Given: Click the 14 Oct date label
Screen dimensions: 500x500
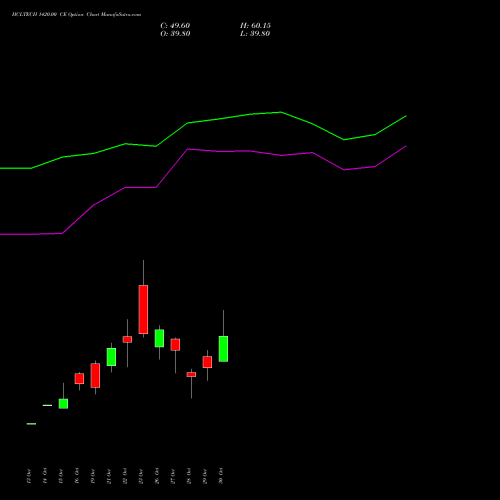Looking at the screenshot, I should 45,476.
